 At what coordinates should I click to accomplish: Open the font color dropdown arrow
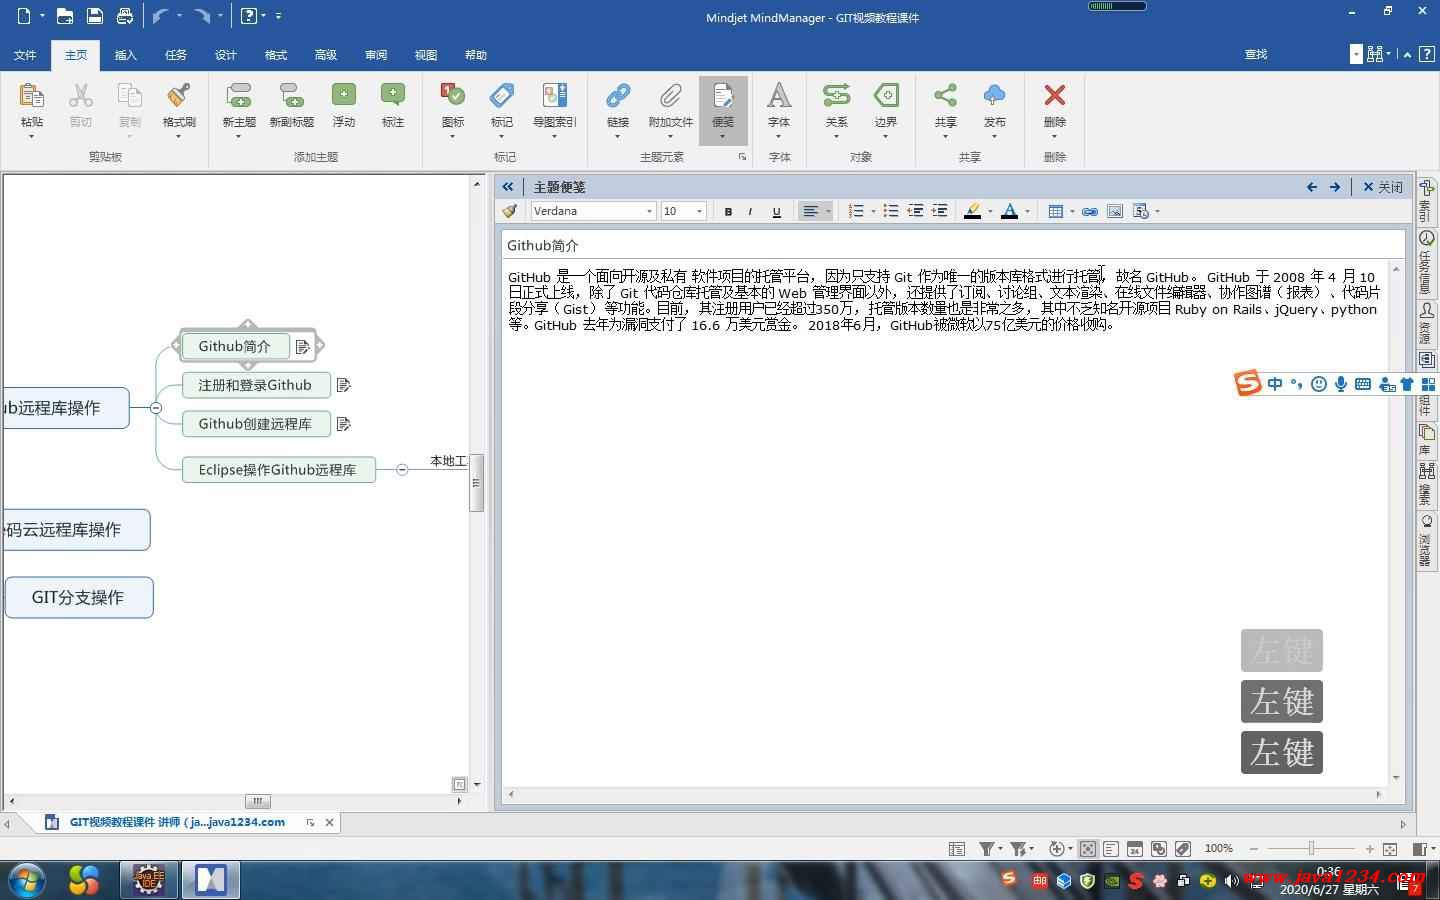(1027, 211)
